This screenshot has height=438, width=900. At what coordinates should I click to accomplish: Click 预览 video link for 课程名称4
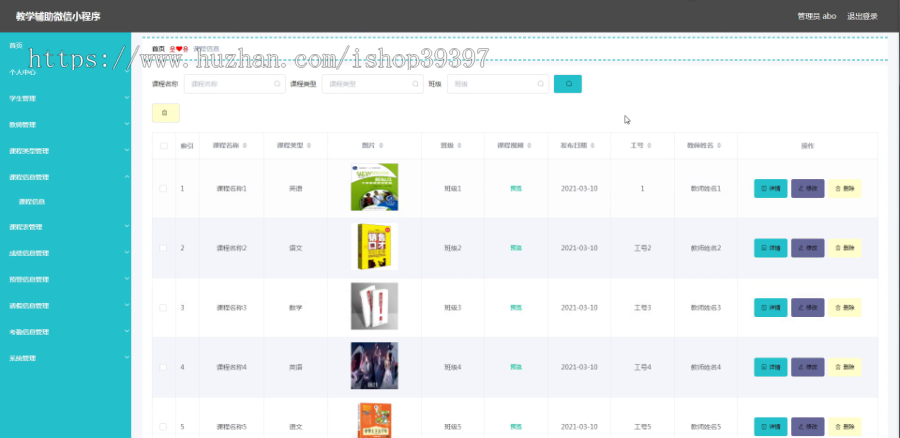point(516,367)
